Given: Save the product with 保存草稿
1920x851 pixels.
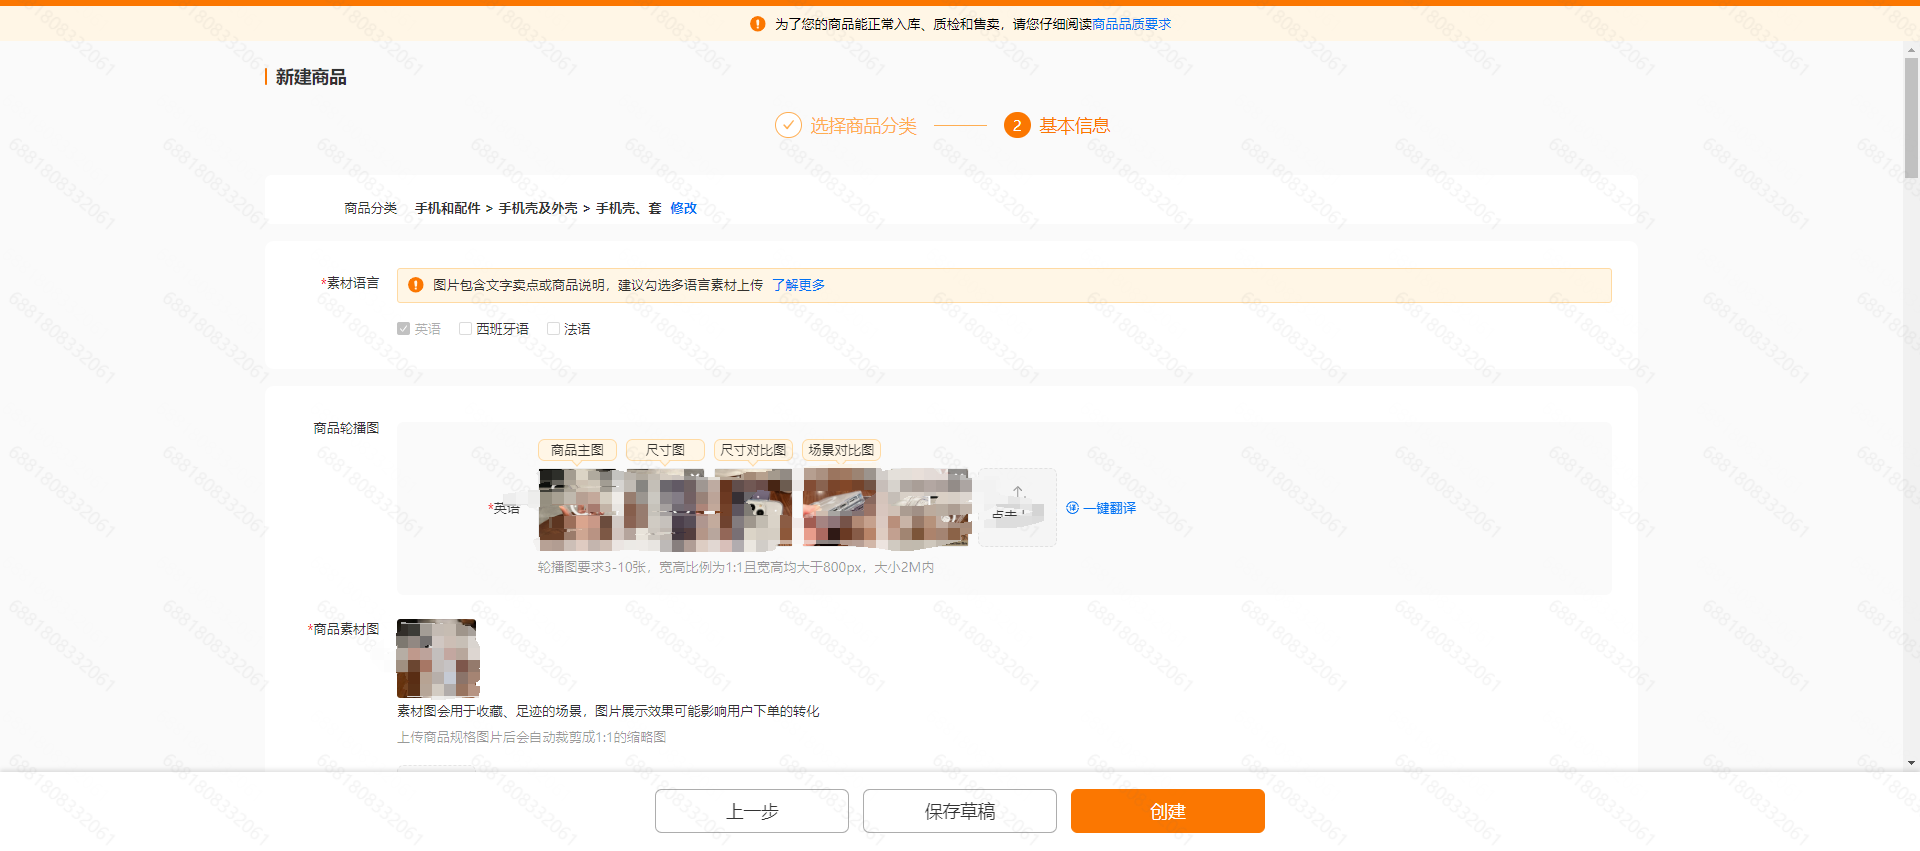Looking at the screenshot, I should pyautogui.click(x=959, y=811).
